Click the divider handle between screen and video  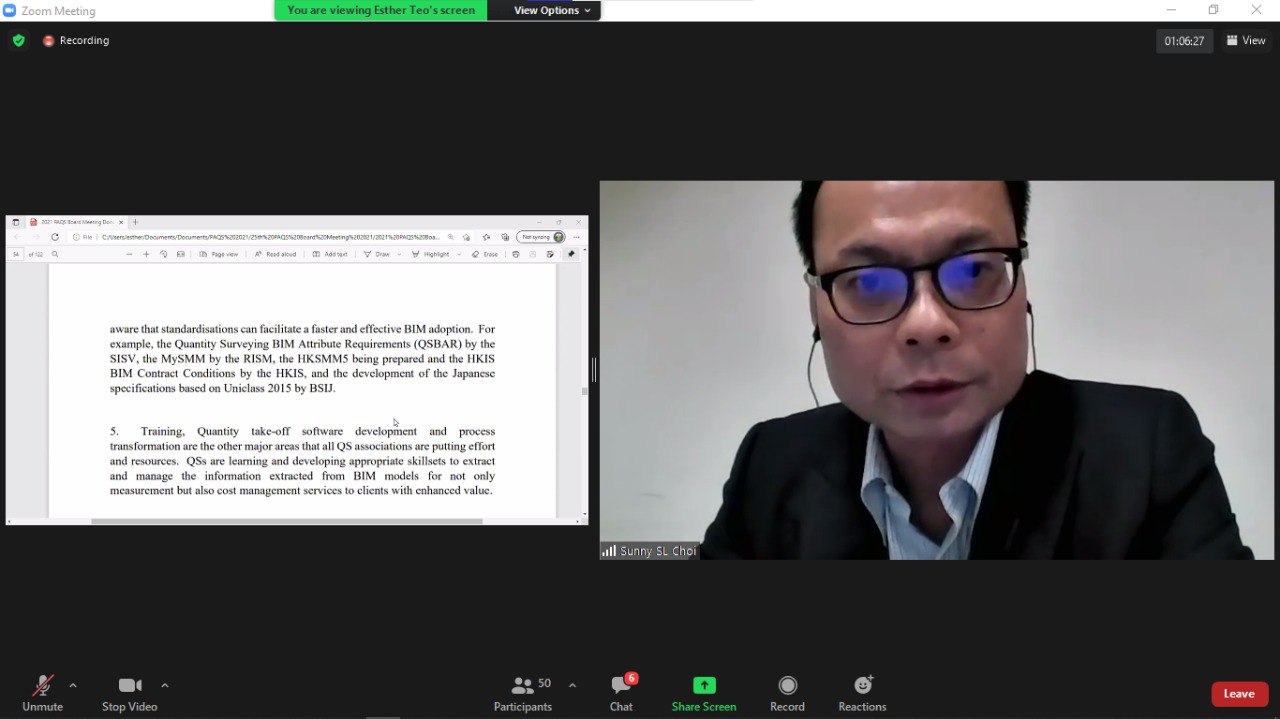tap(594, 370)
